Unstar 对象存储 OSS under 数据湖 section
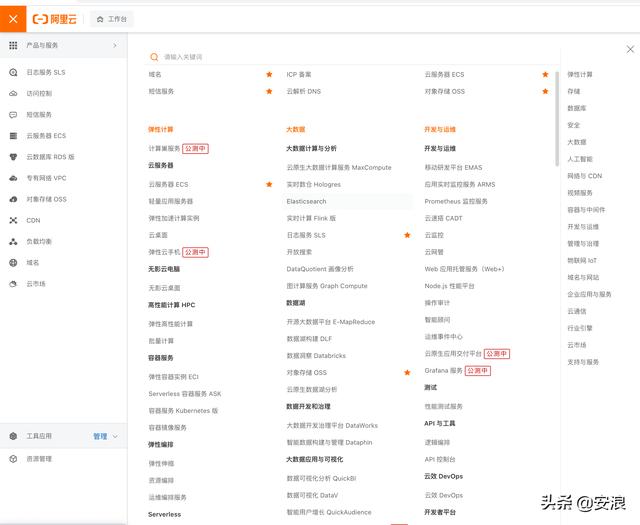Viewport: 640px width, 525px height. coord(407,372)
